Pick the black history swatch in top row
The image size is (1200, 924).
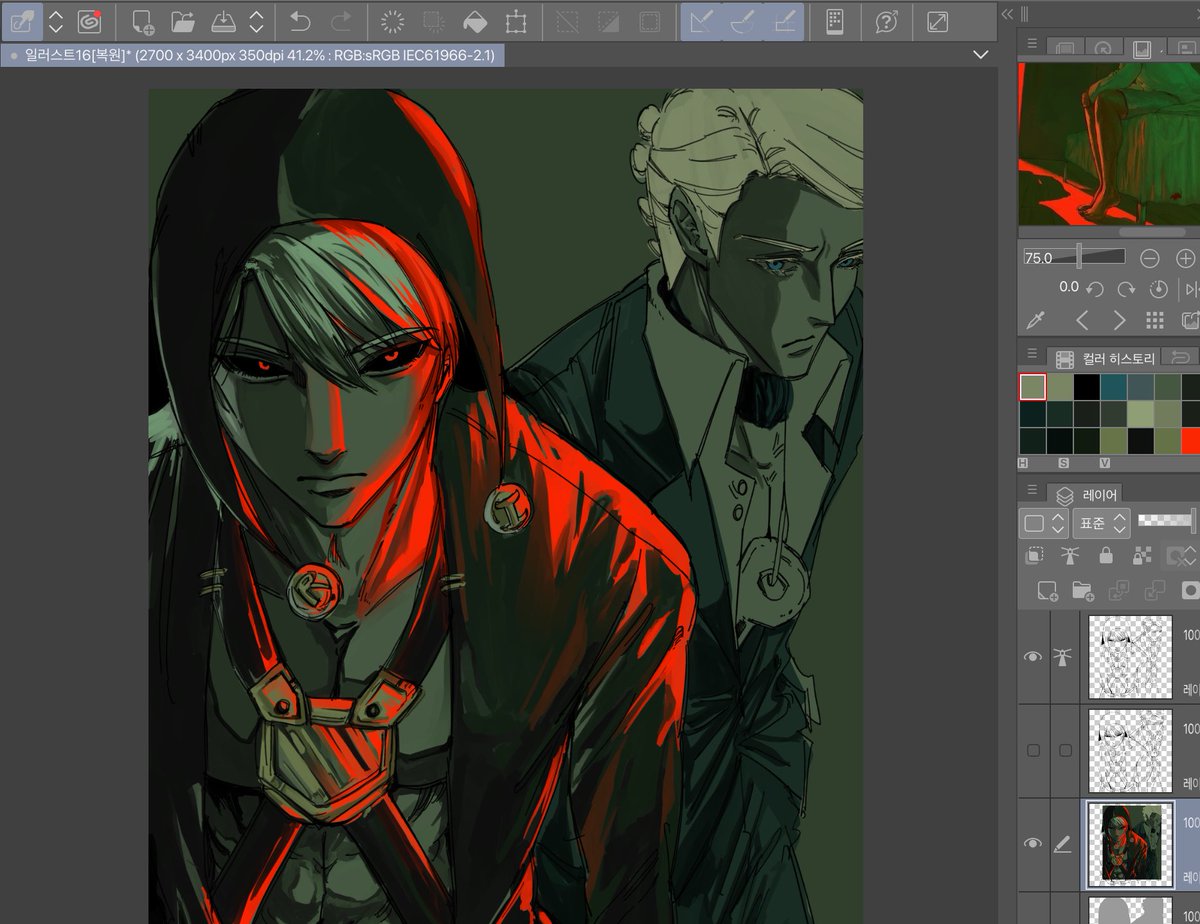(1086, 387)
